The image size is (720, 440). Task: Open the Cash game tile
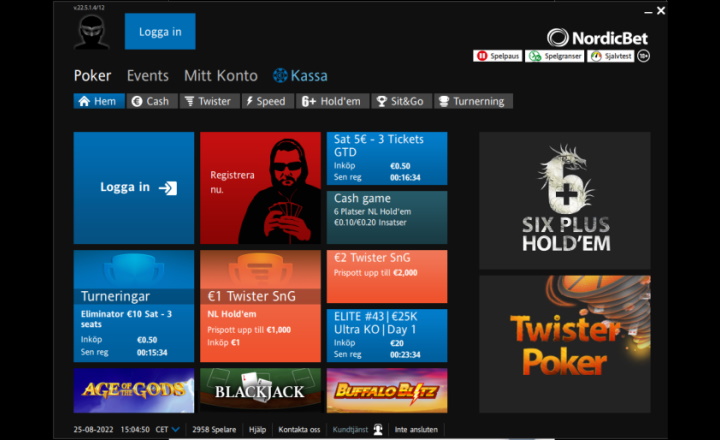(387, 217)
